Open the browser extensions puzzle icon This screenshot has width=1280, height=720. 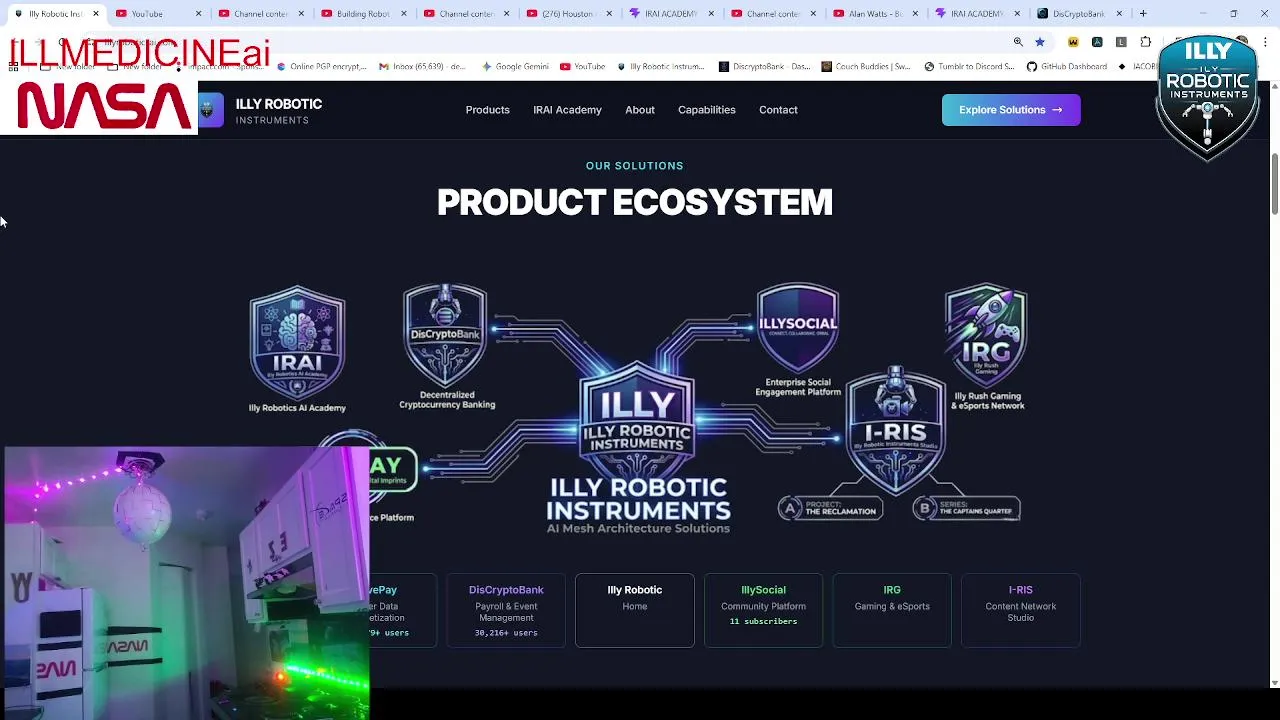(1146, 42)
